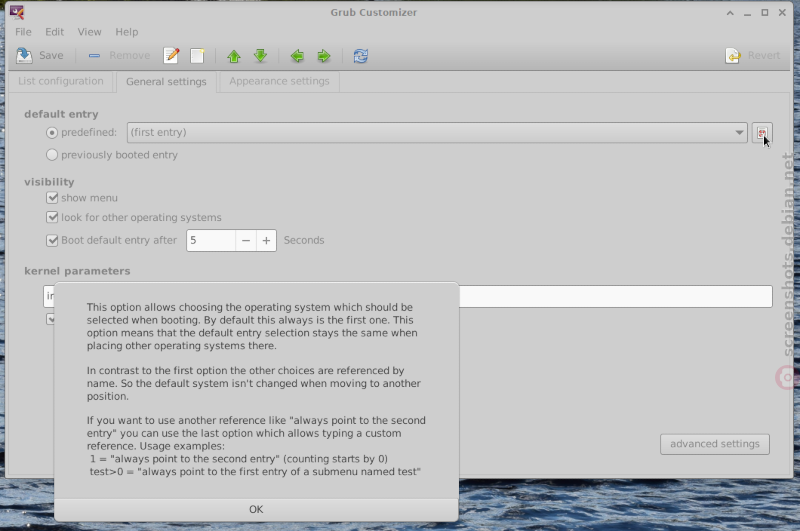Close the Grub Customizer window
This screenshot has width=800, height=531.
coord(782,13)
